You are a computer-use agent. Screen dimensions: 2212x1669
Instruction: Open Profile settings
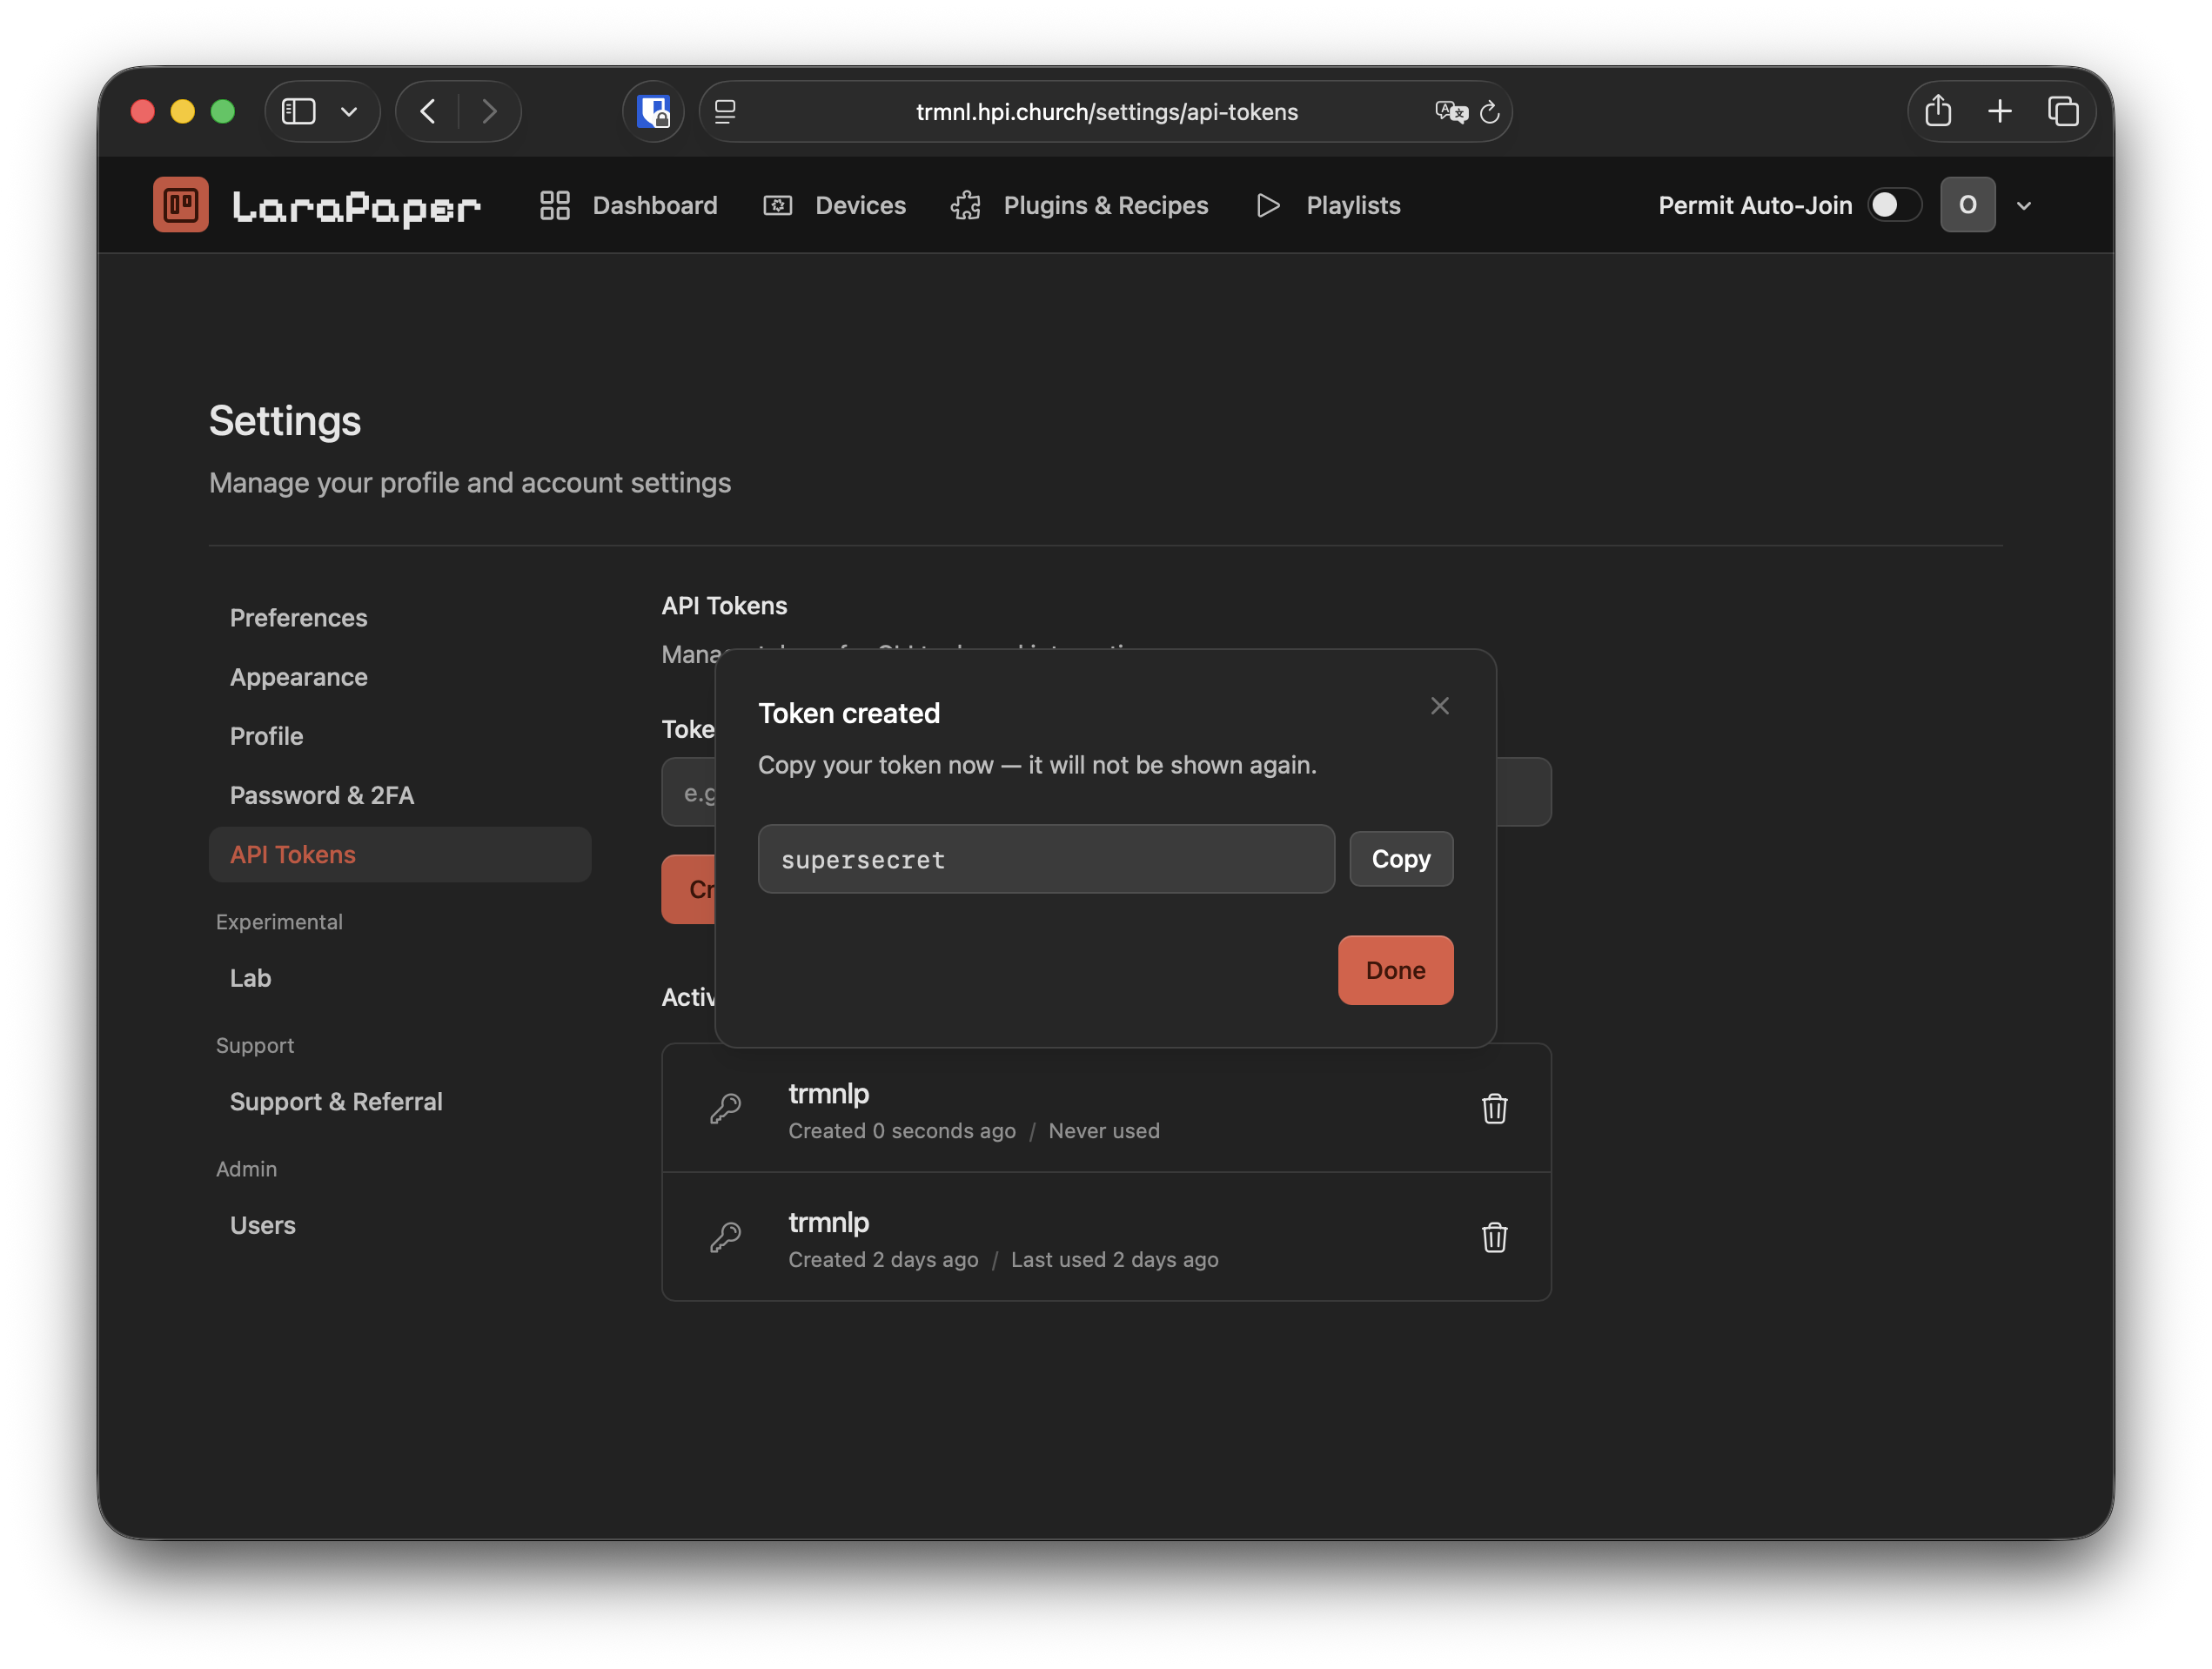point(267,736)
